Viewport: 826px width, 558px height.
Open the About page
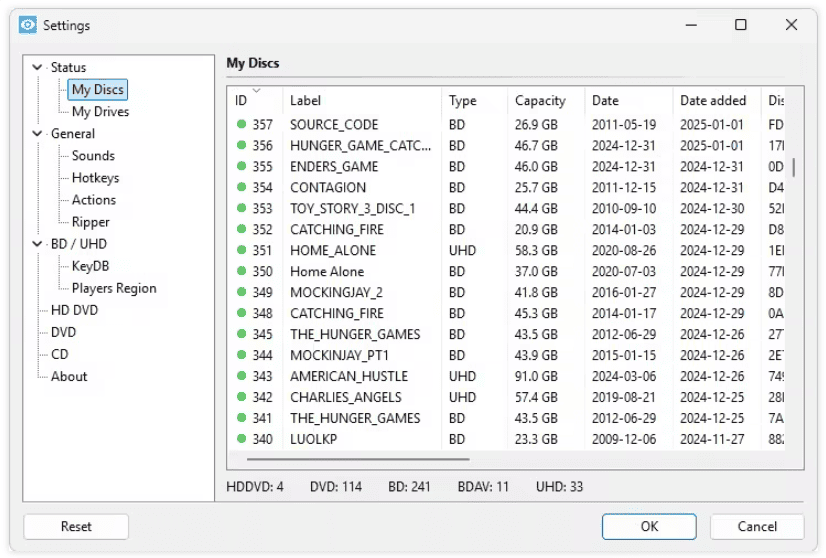coord(69,377)
